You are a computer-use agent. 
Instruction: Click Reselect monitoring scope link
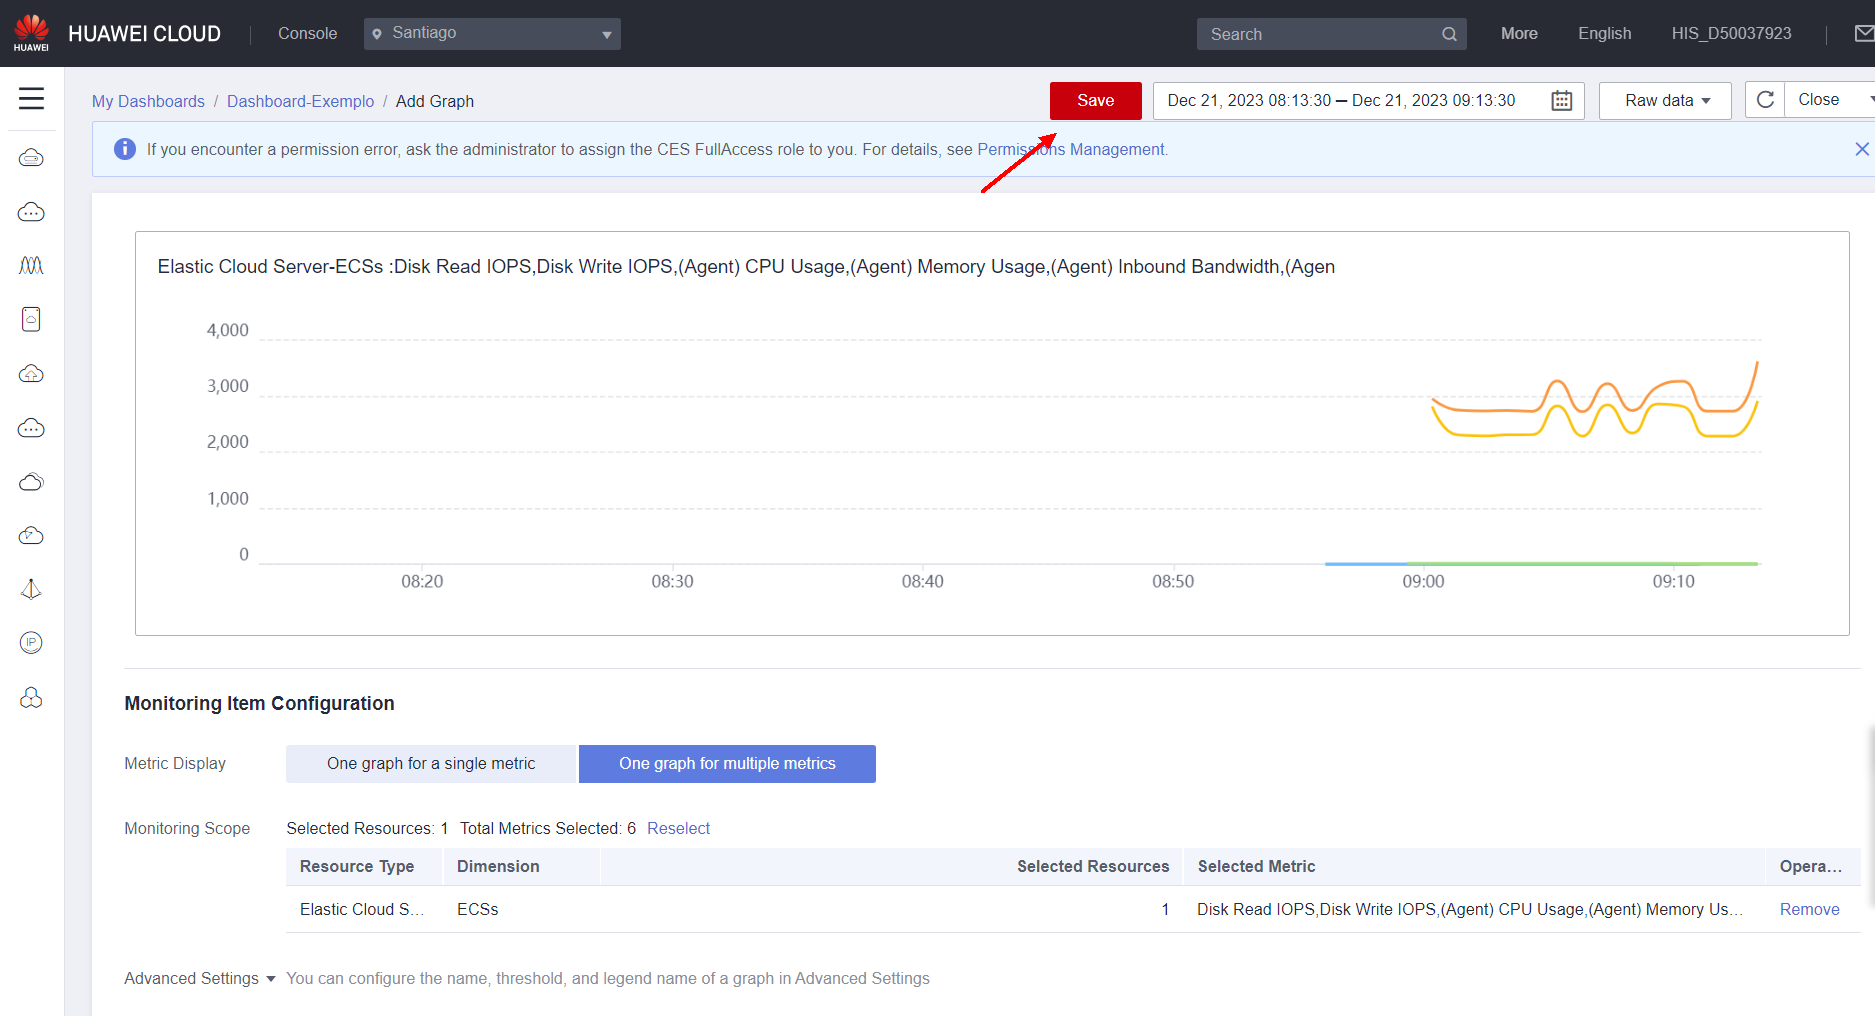[678, 828]
